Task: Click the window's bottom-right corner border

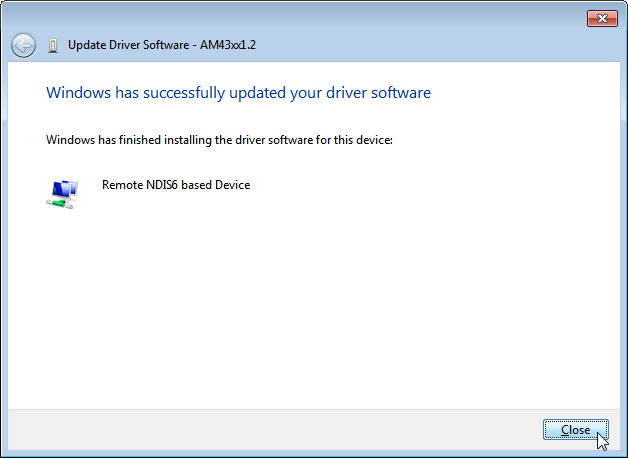Action: [x=624, y=454]
